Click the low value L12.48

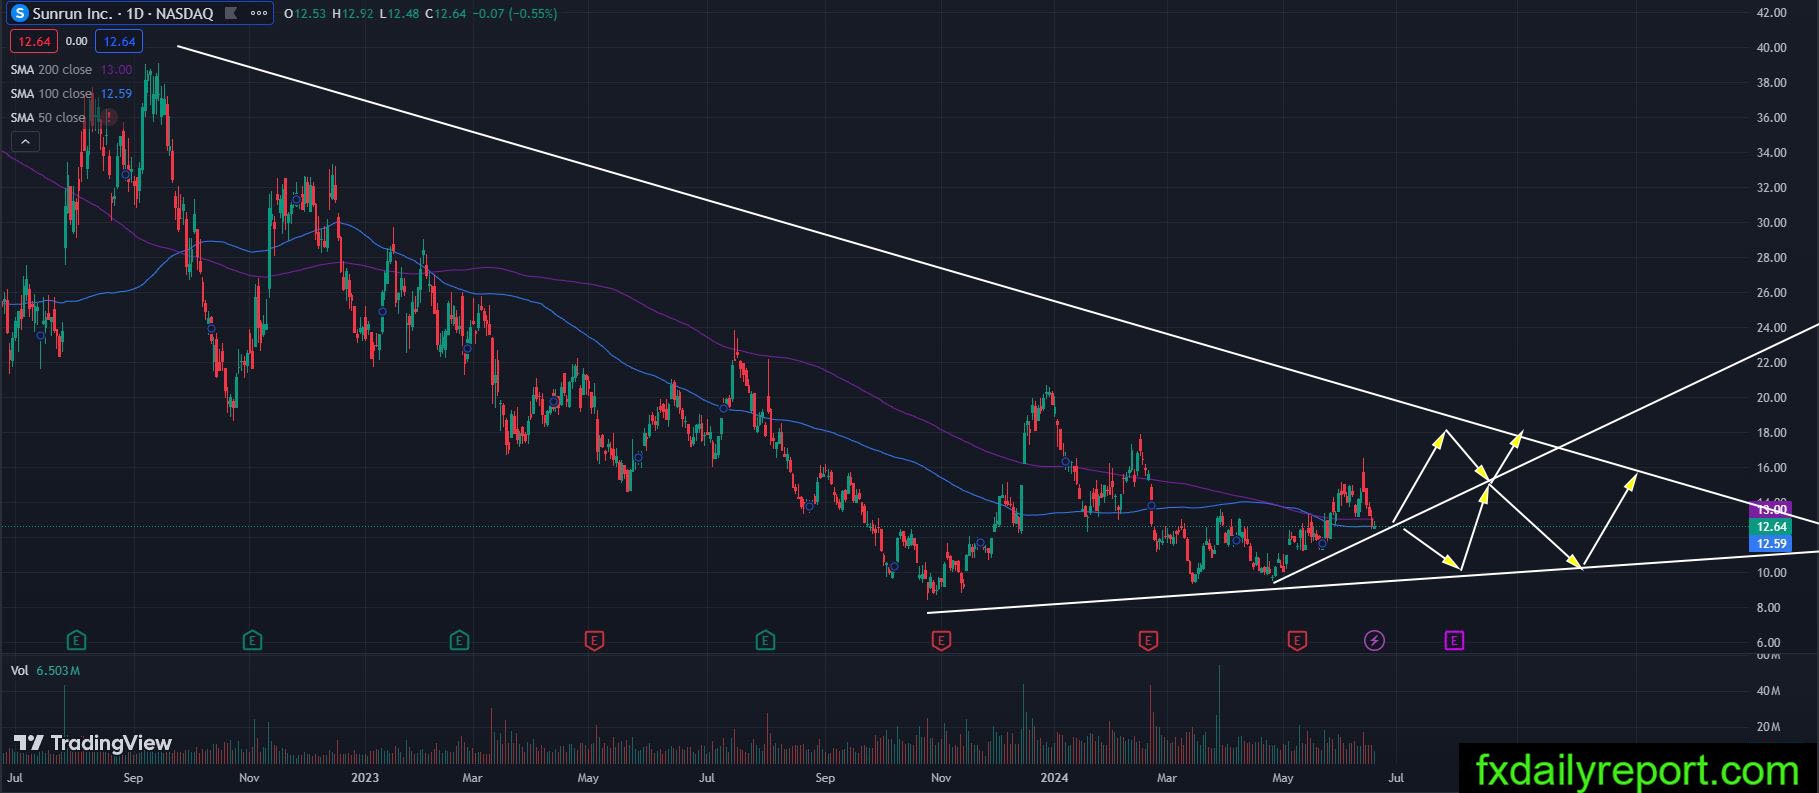(x=400, y=14)
